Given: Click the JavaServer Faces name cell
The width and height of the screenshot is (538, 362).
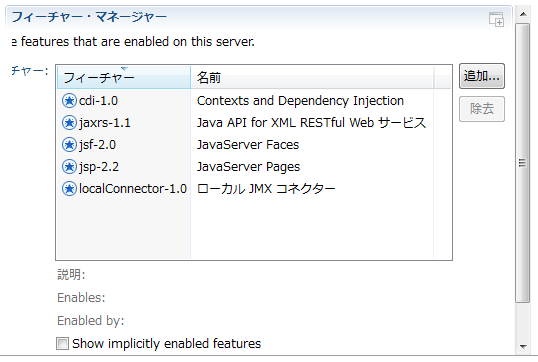Looking at the screenshot, I should click(x=248, y=145).
